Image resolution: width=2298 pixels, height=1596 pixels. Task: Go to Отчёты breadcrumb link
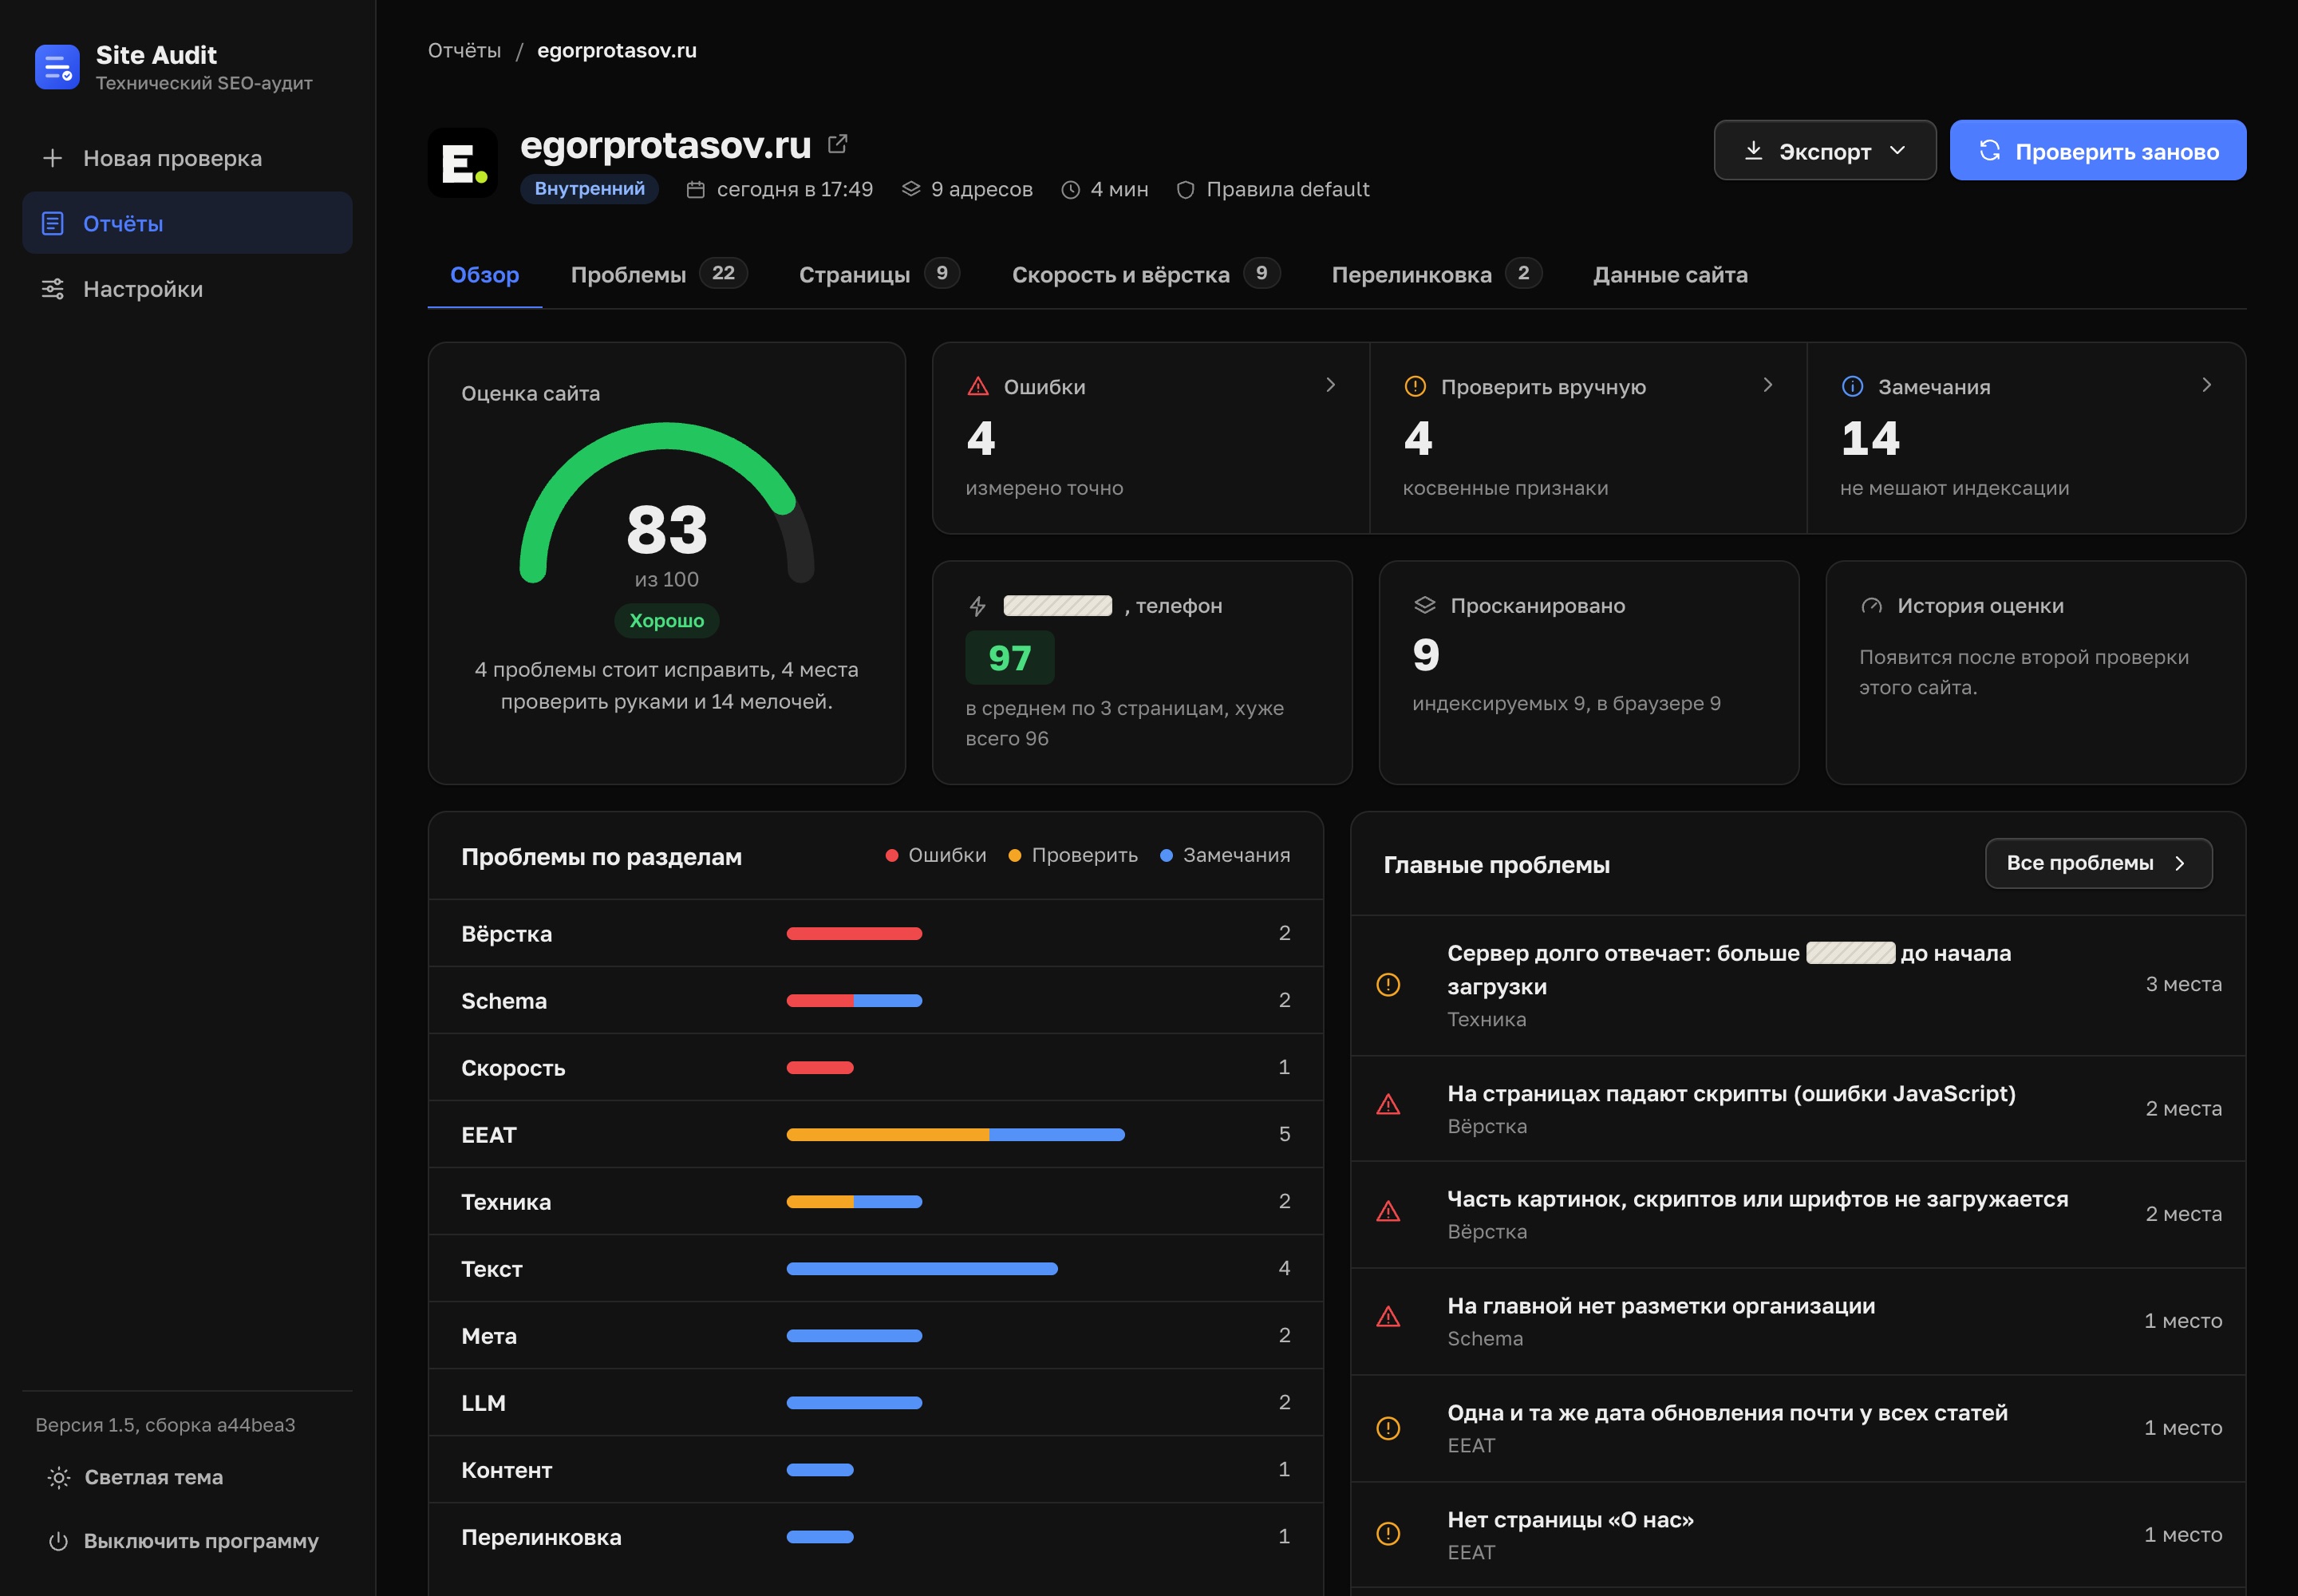point(464,51)
